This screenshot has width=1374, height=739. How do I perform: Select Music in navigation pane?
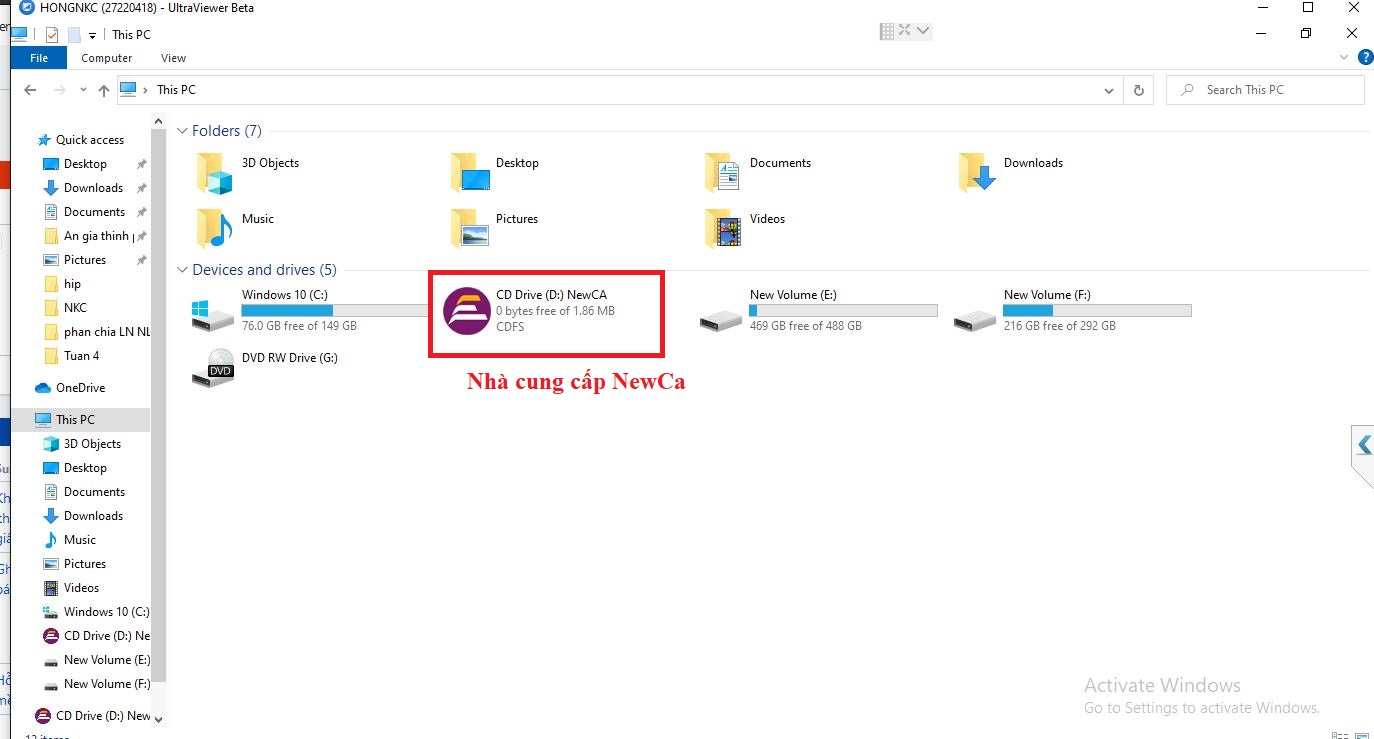click(x=80, y=540)
